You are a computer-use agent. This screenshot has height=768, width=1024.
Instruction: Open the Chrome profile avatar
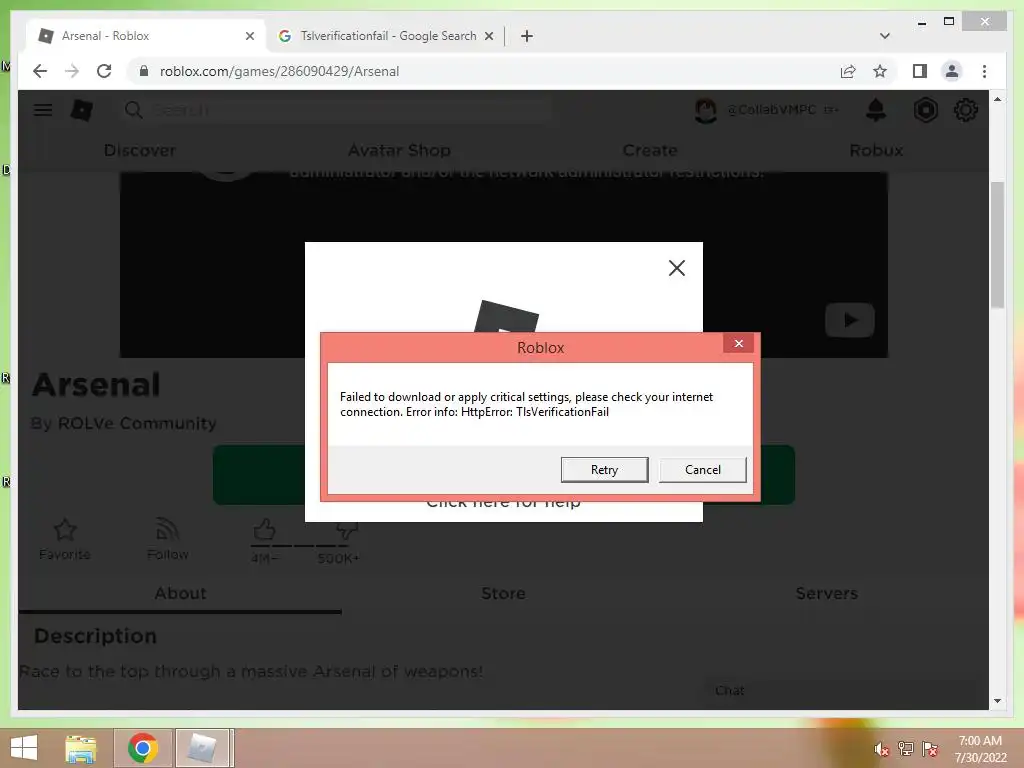(952, 71)
